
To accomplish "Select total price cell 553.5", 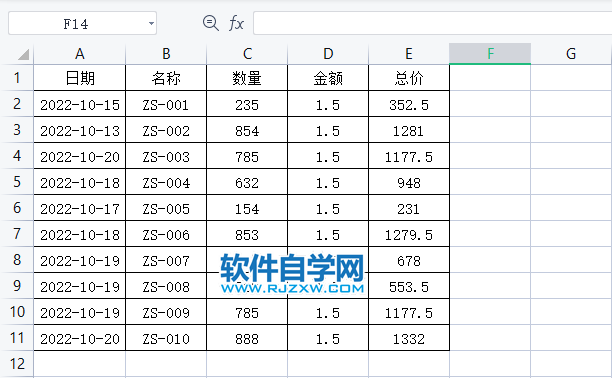I will pos(409,285).
